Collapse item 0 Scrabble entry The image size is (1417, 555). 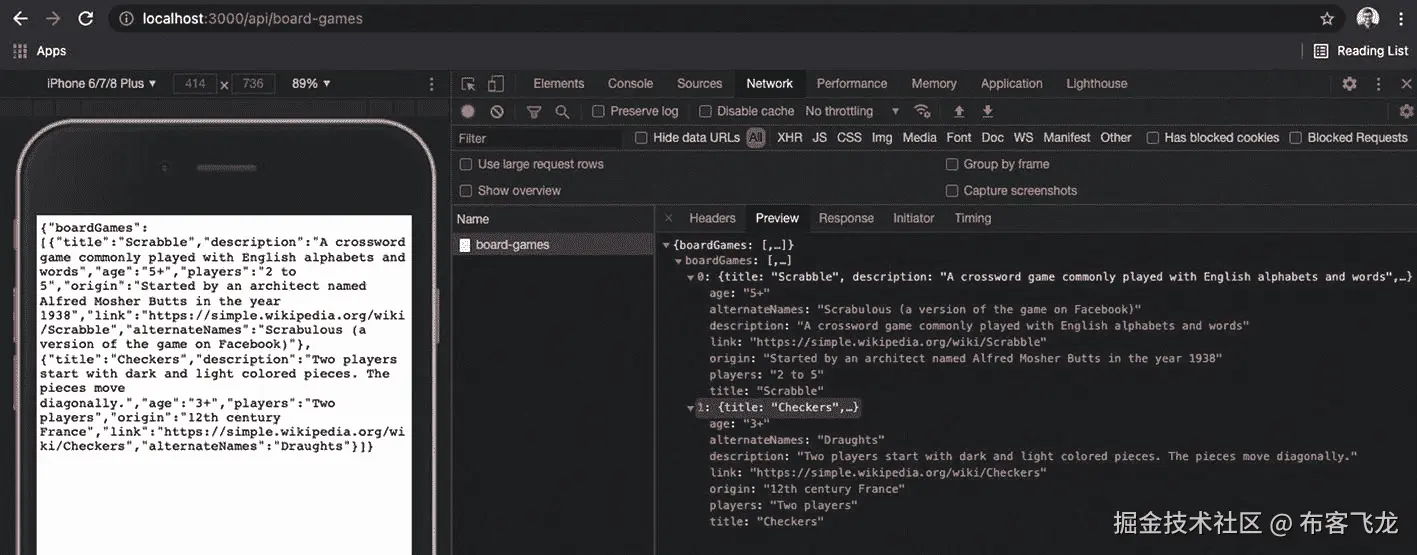pyautogui.click(x=690, y=277)
